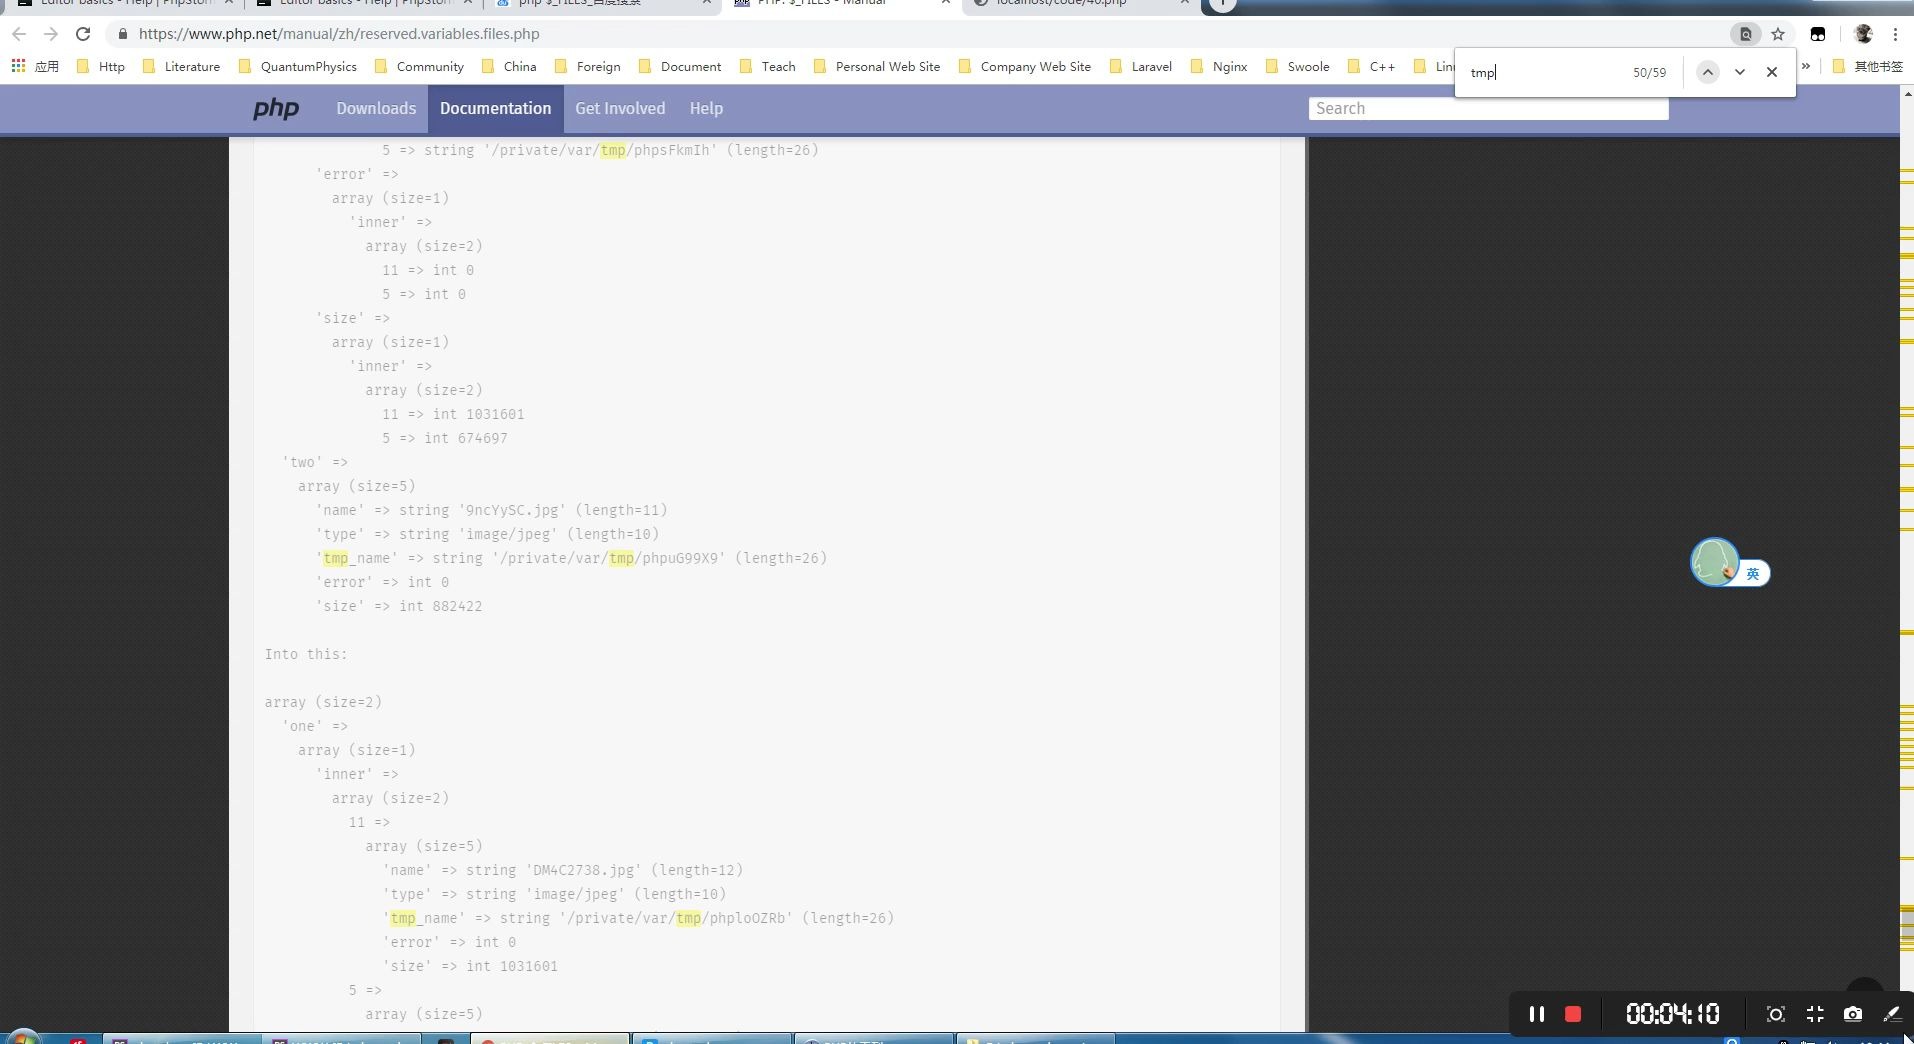Screen dimensions: 1914x1044
Task: Open the Help nav item
Action: point(706,108)
